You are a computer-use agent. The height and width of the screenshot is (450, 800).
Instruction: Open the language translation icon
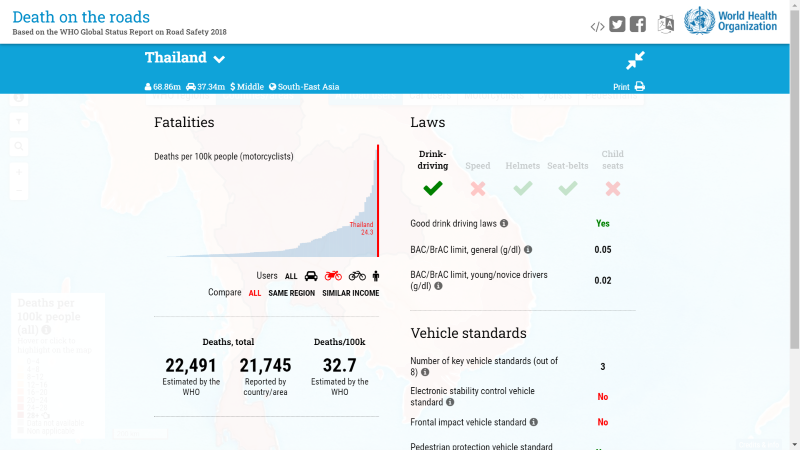click(666, 25)
